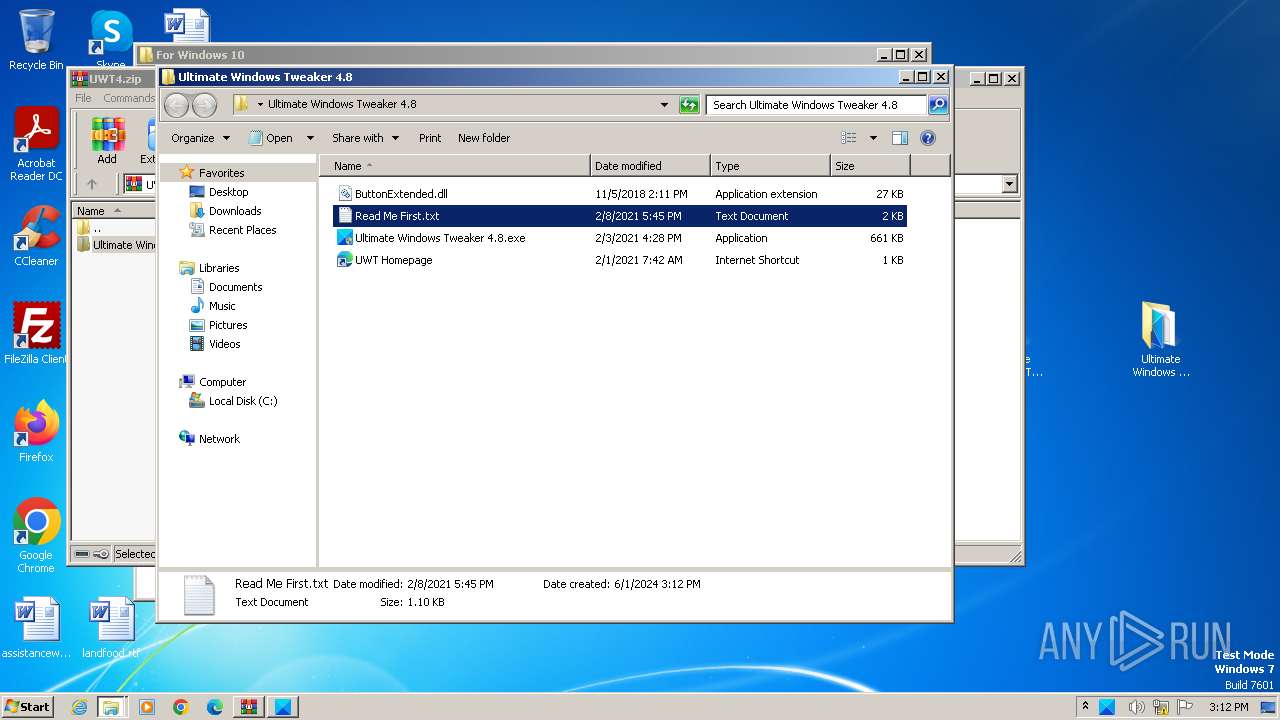Open Downloads under Favorites
Viewport: 1280px width, 720px height.
(x=235, y=211)
